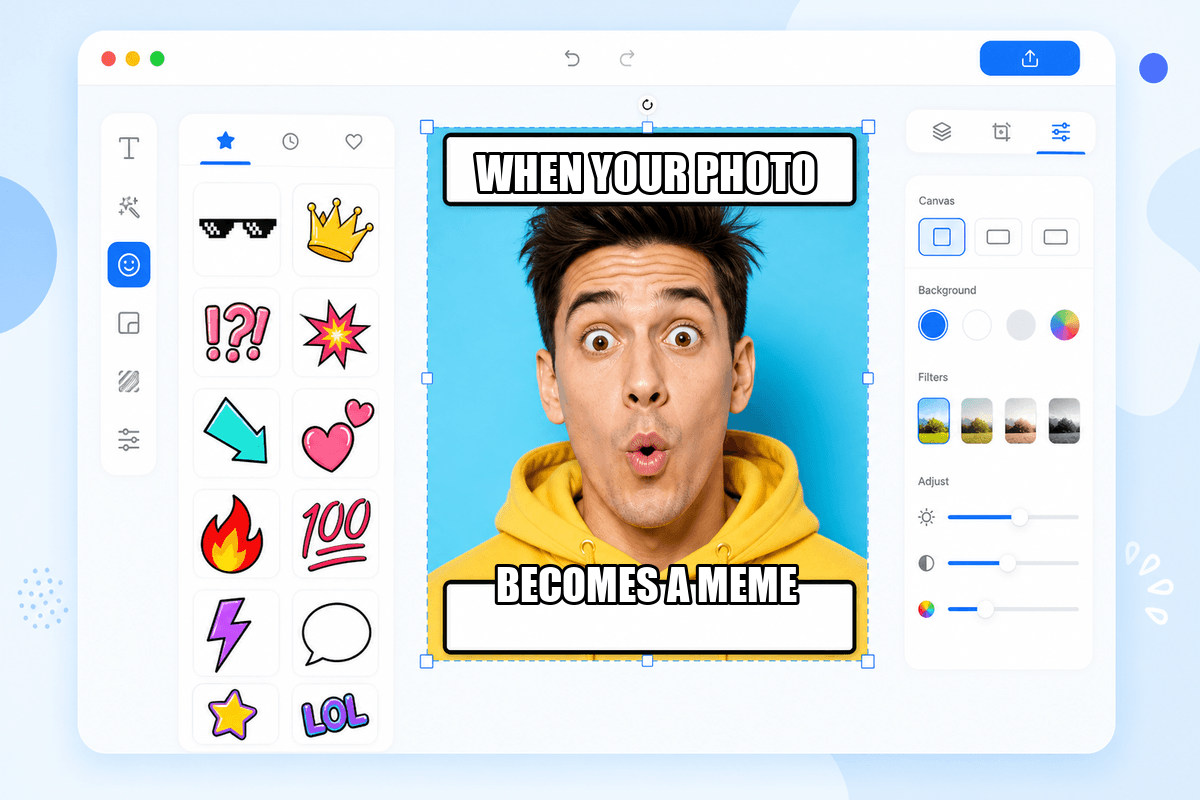Choose the light gray background color

coord(1021,325)
